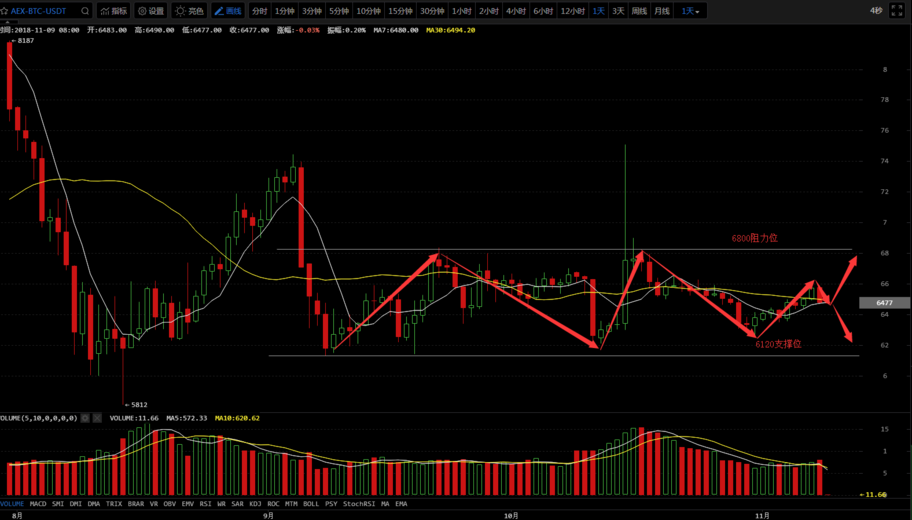Click the 6120支撑位 annotation label
912x520 pixels.
778,344
